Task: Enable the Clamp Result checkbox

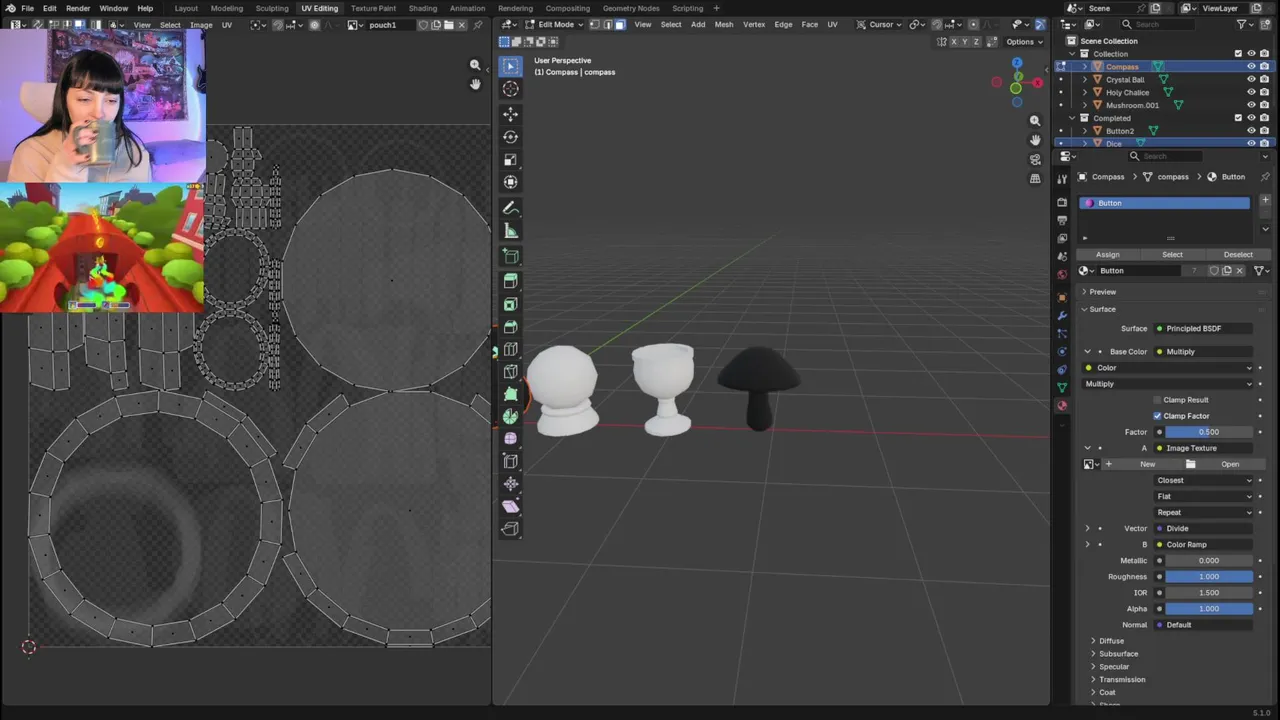Action: pyautogui.click(x=1157, y=400)
